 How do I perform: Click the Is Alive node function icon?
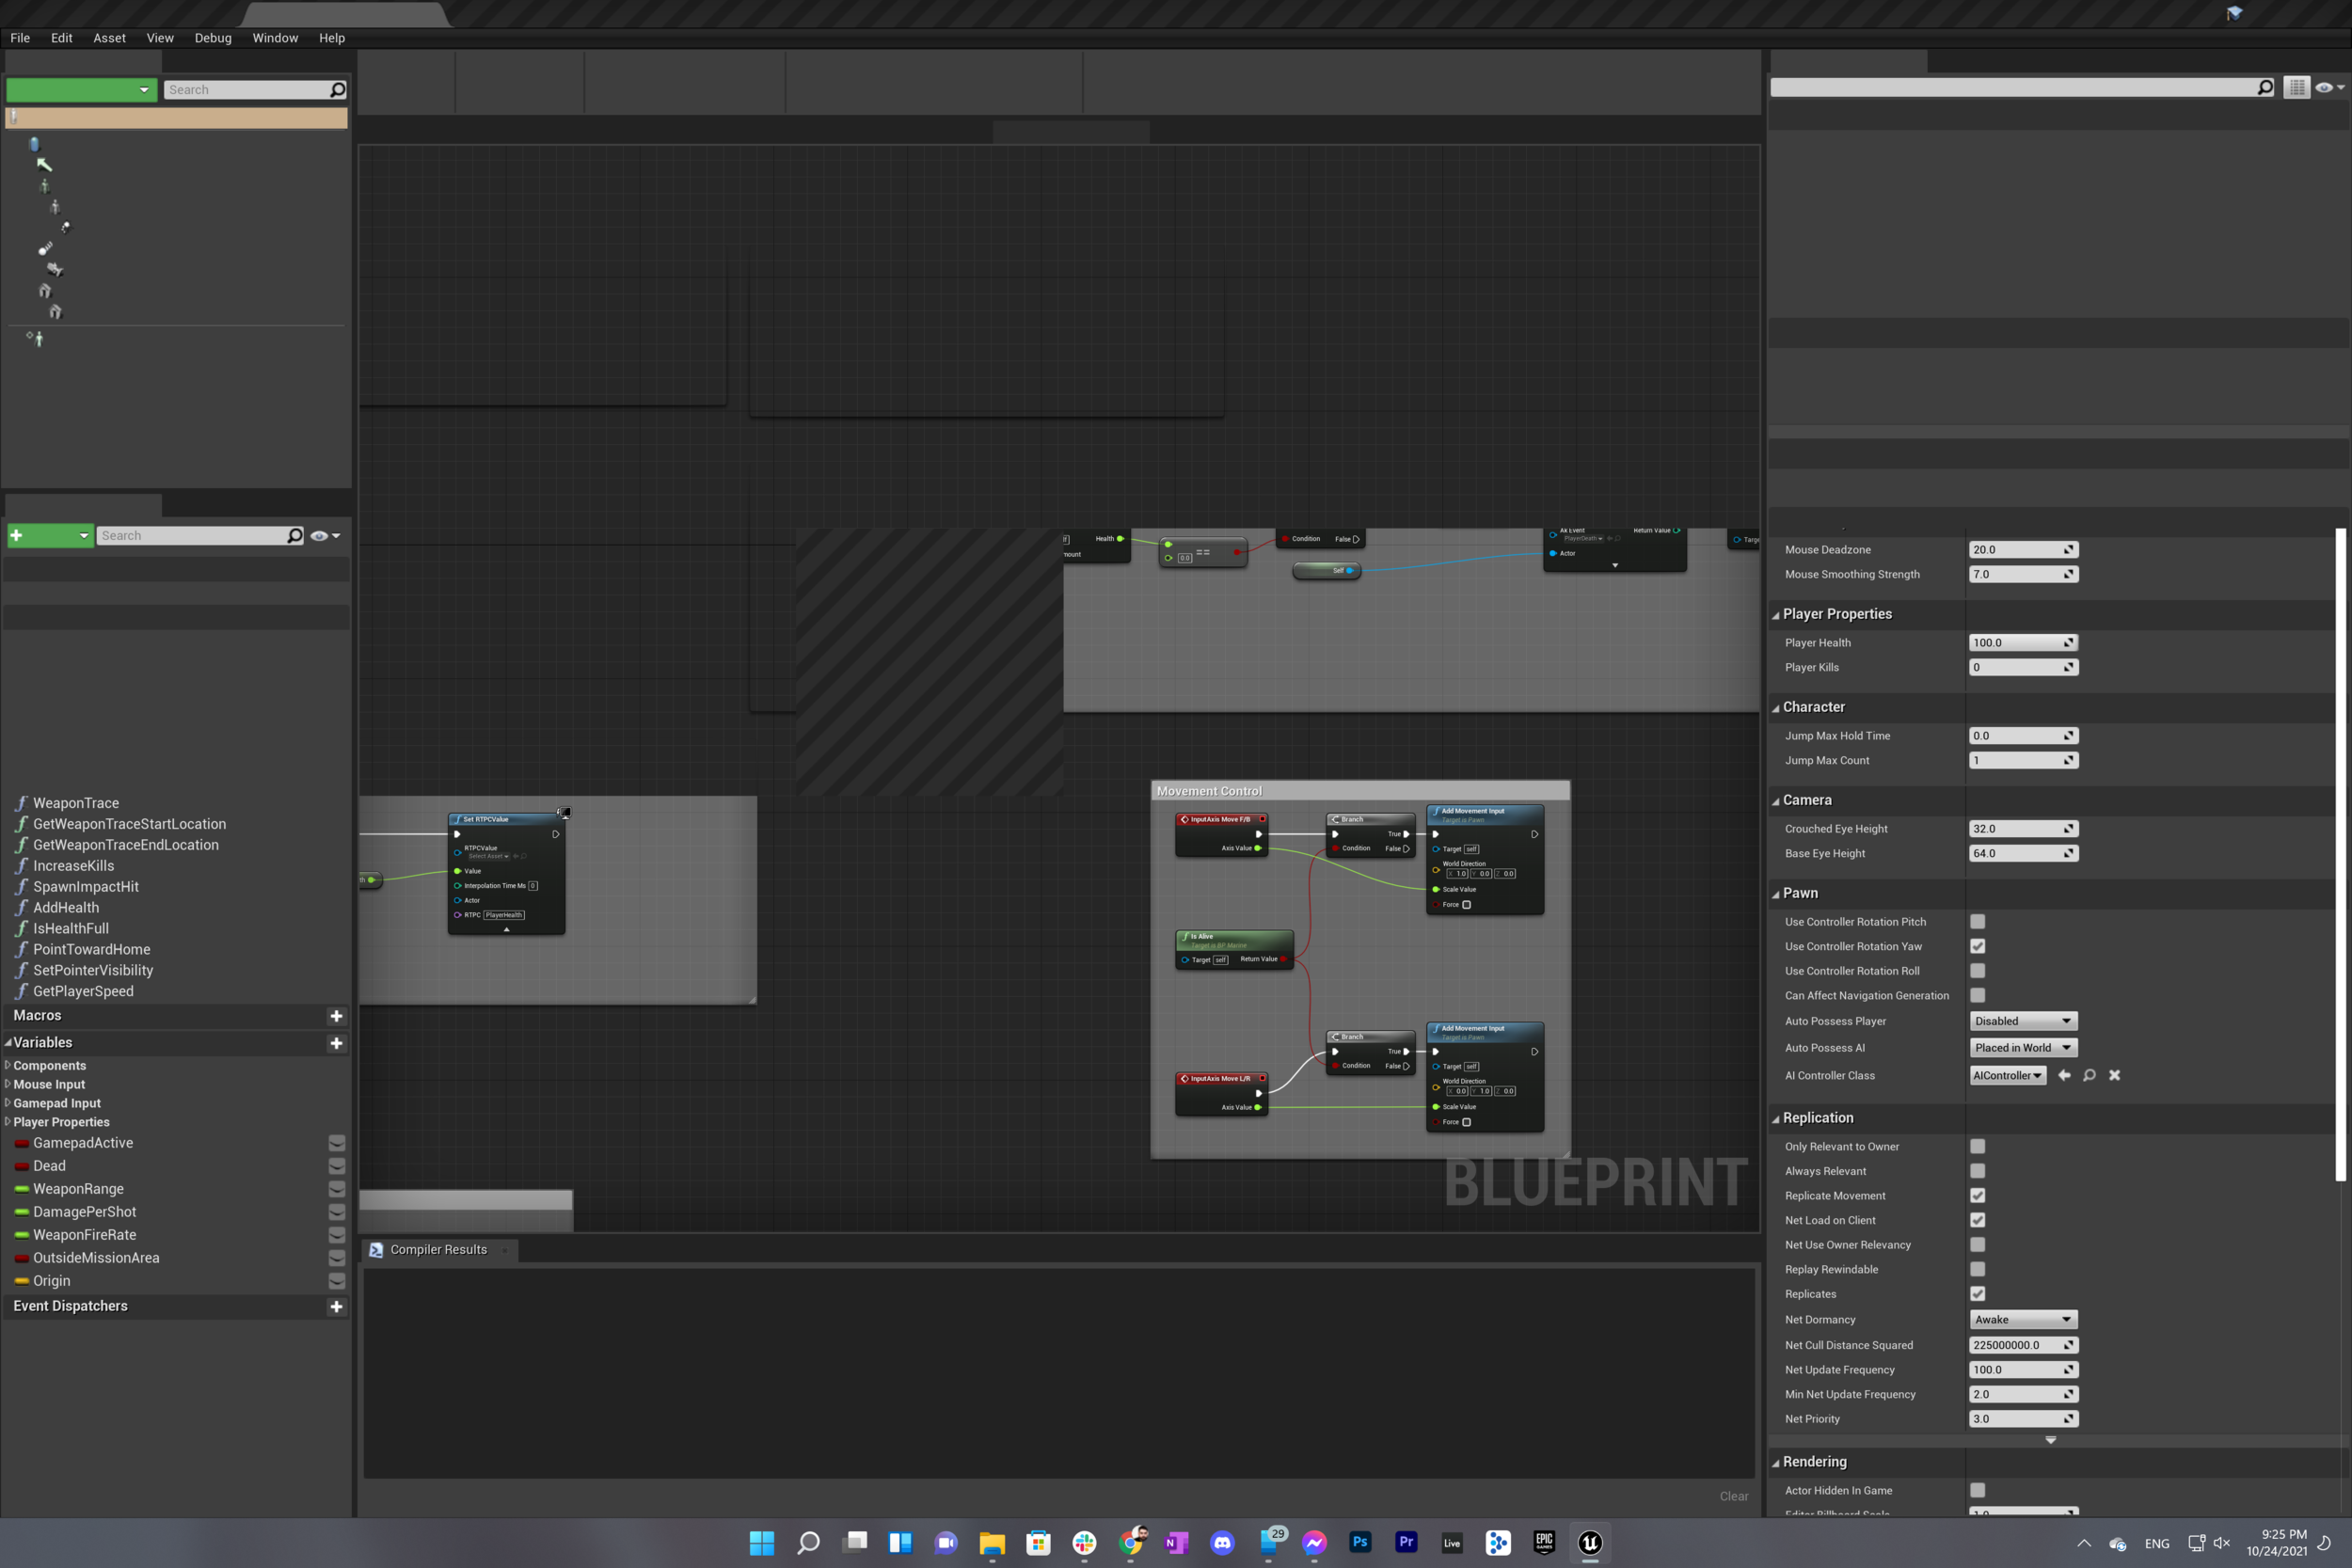[x=1185, y=937]
